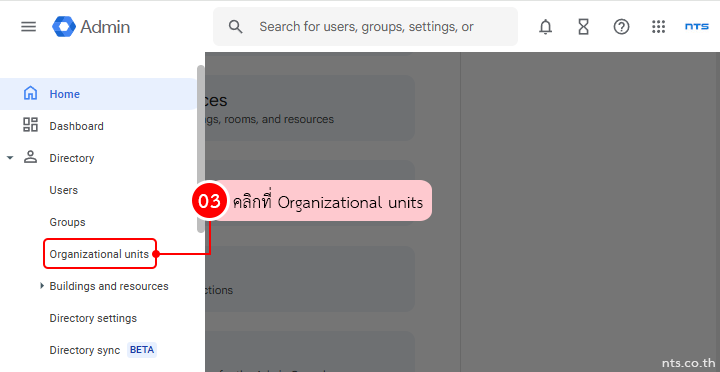Open the hamburger main menu

click(x=28, y=27)
